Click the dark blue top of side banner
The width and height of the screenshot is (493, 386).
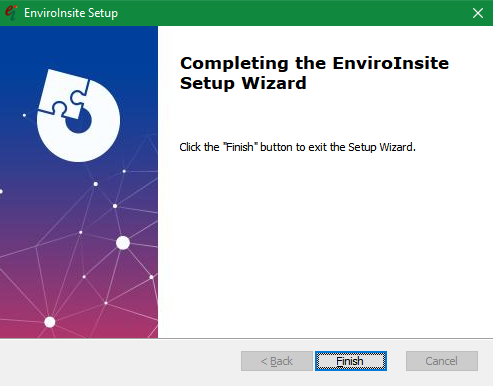tap(79, 43)
